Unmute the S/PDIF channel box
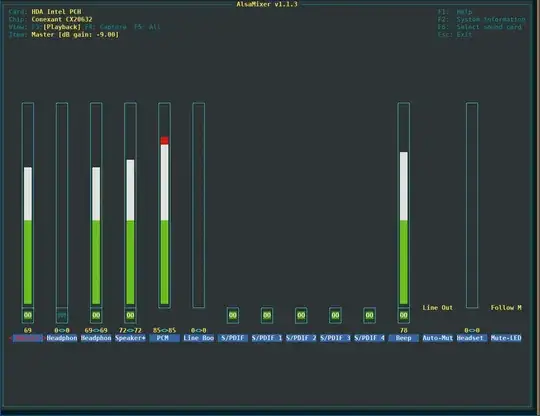 tap(233, 315)
